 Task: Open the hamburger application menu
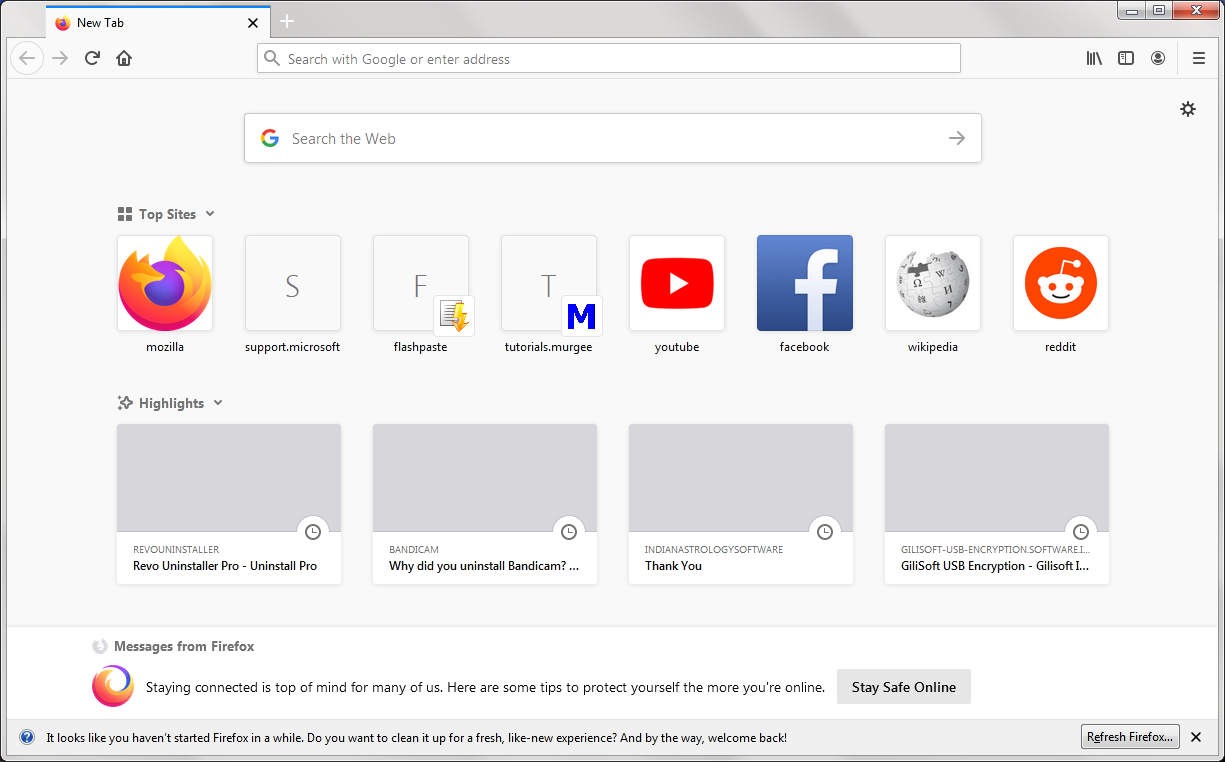(x=1198, y=58)
